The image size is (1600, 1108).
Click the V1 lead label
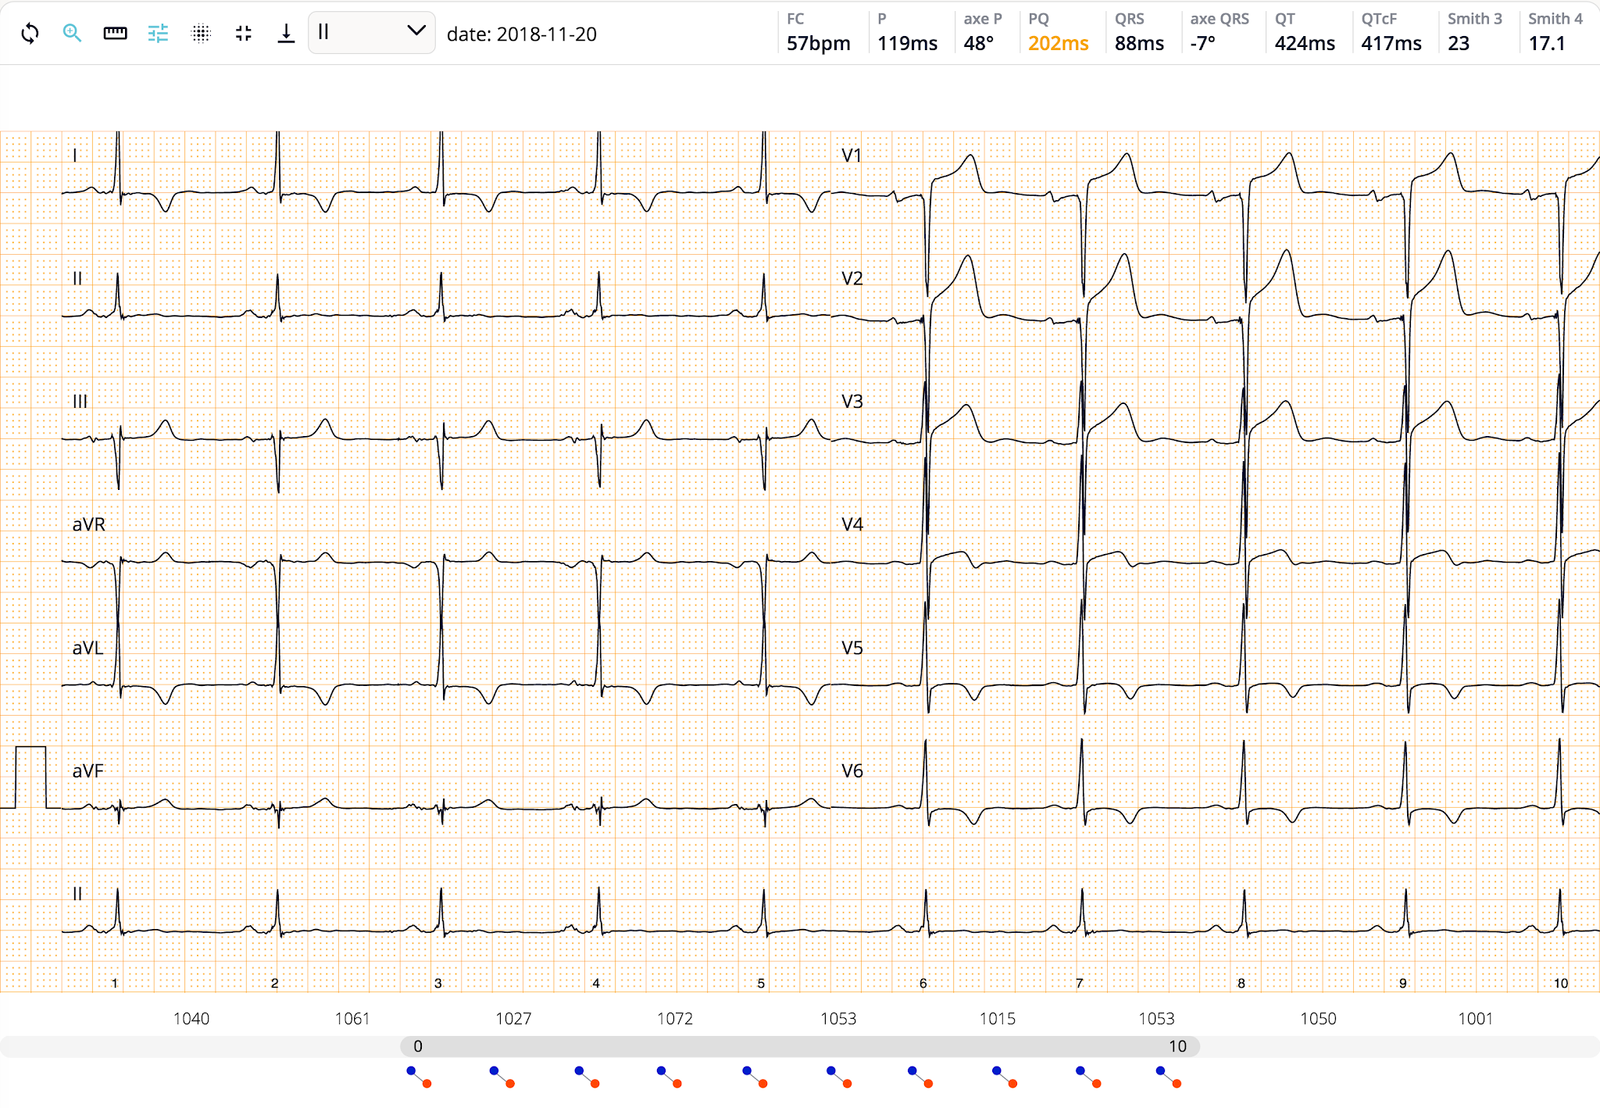(851, 155)
